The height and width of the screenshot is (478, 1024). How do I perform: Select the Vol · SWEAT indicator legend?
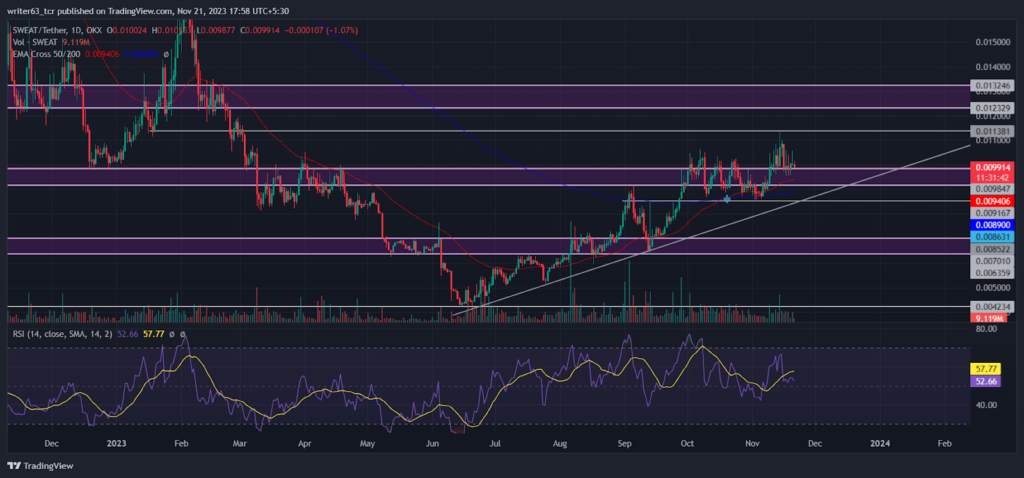click(x=33, y=42)
